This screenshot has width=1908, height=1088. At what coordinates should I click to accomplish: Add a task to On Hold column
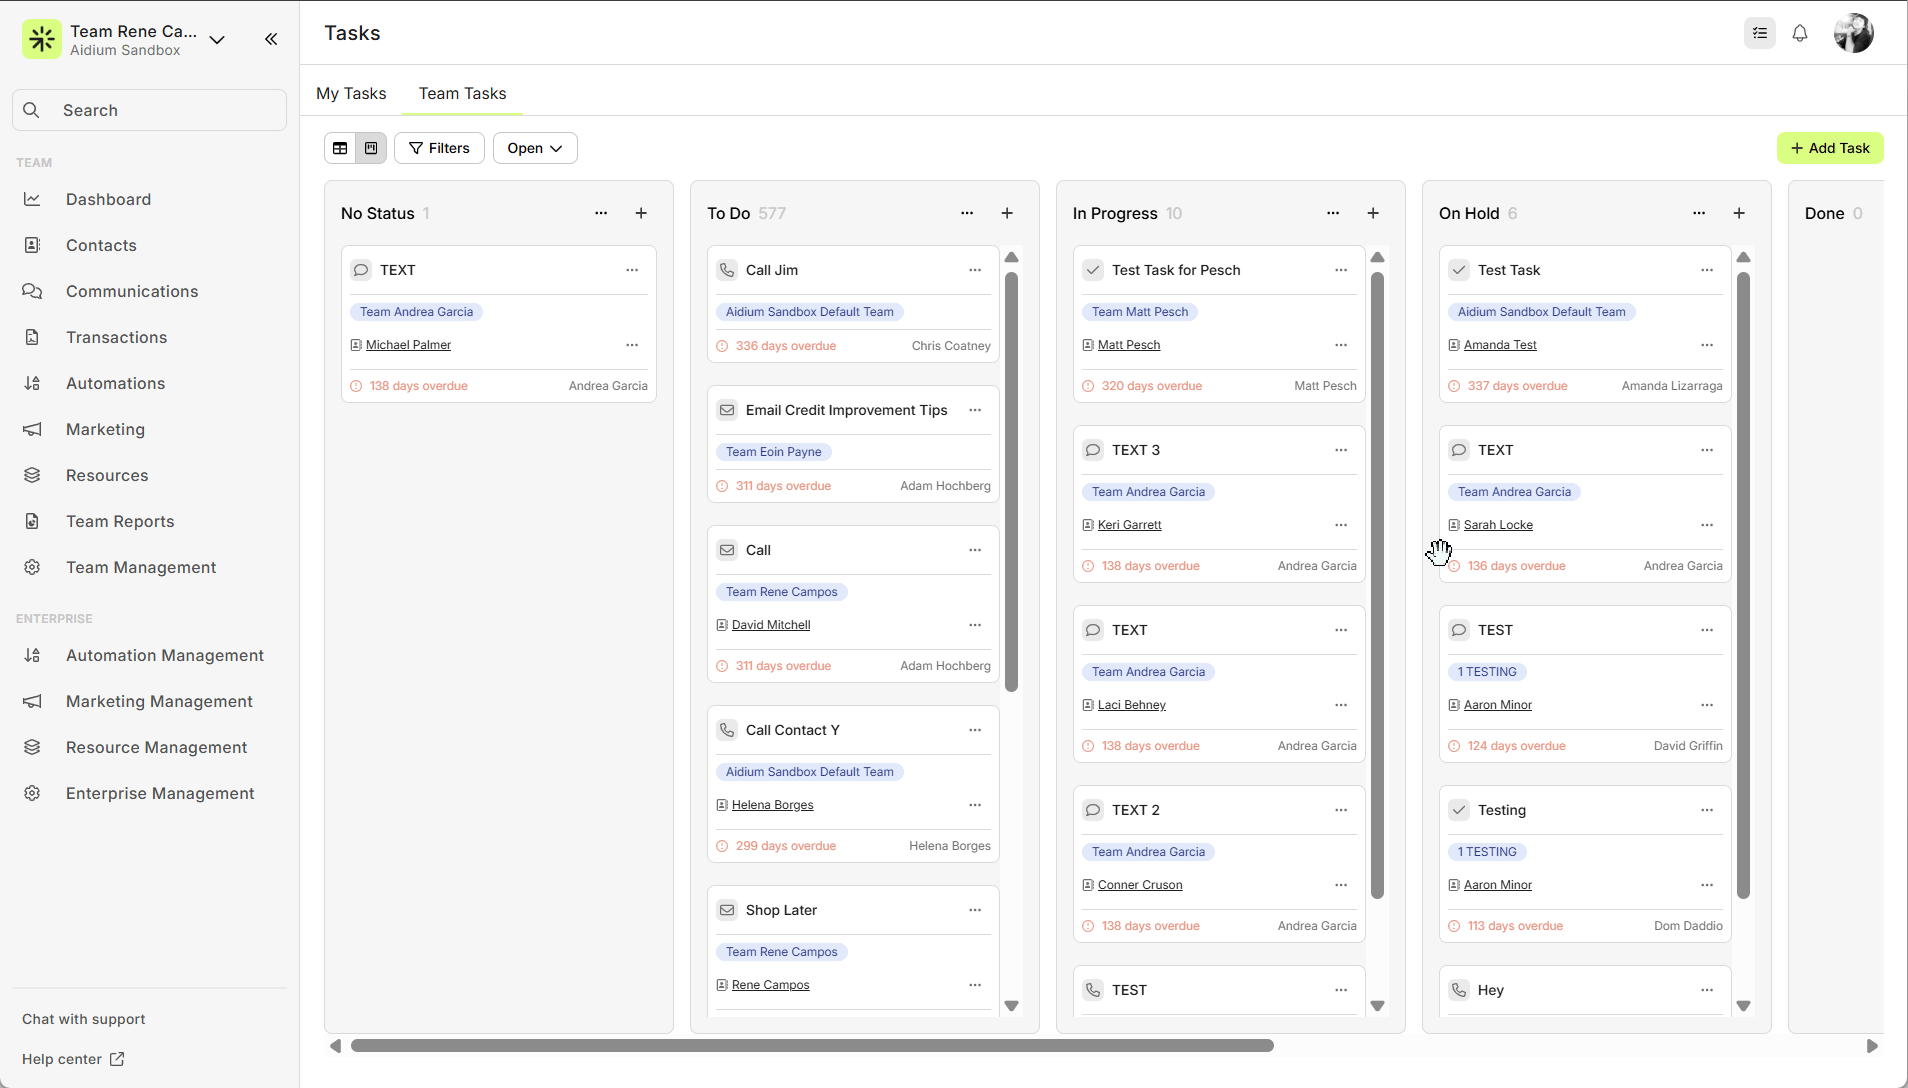pos(1739,213)
